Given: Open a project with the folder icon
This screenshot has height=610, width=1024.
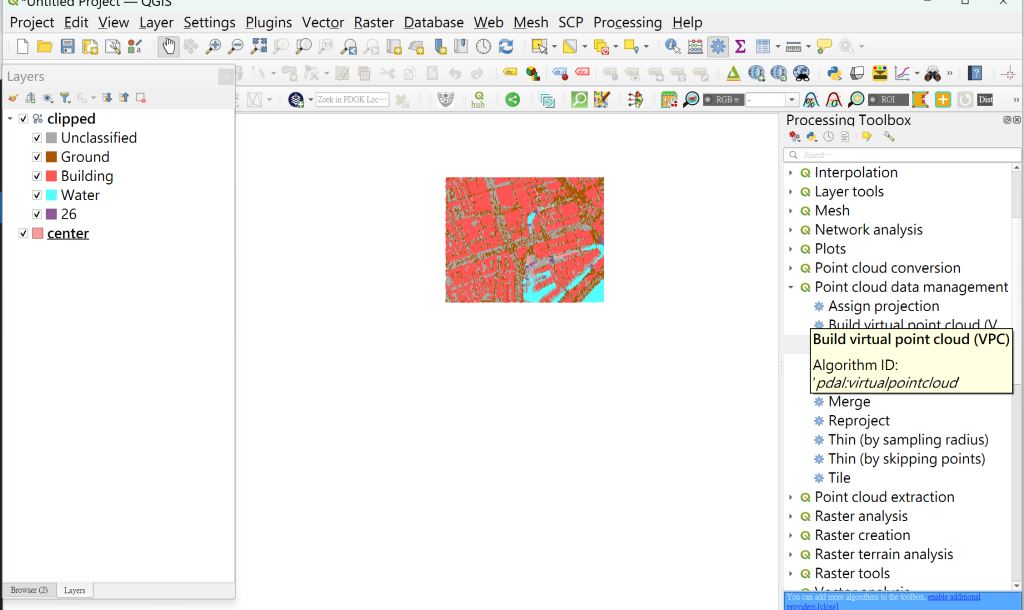Looking at the screenshot, I should (44, 46).
